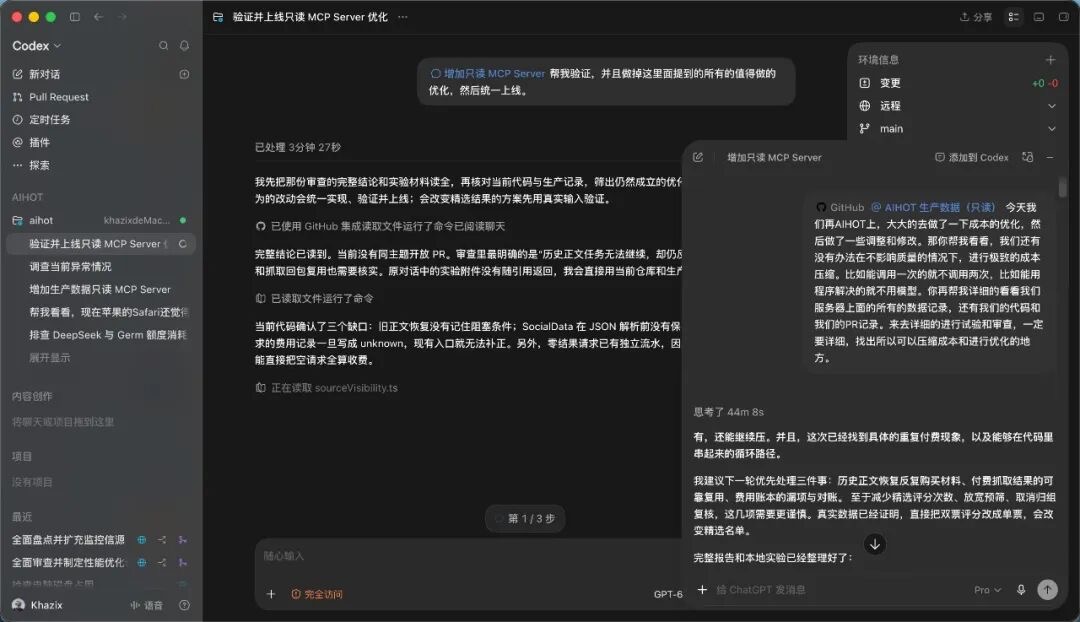Open thread 排查 DeepSeek 与 Germ 额度消耗
Image resolution: width=1080 pixels, height=622 pixels.
108,335
